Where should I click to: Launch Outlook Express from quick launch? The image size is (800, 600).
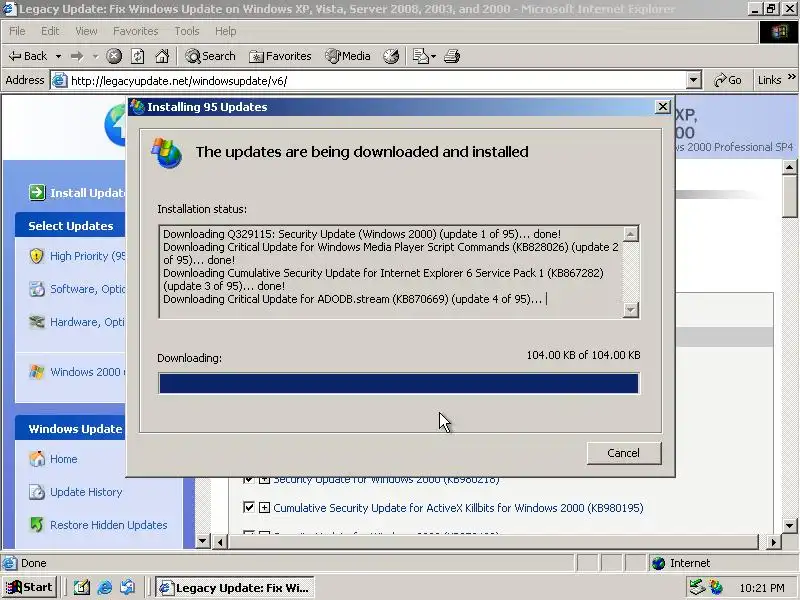pyautogui.click(x=128, y=588)
